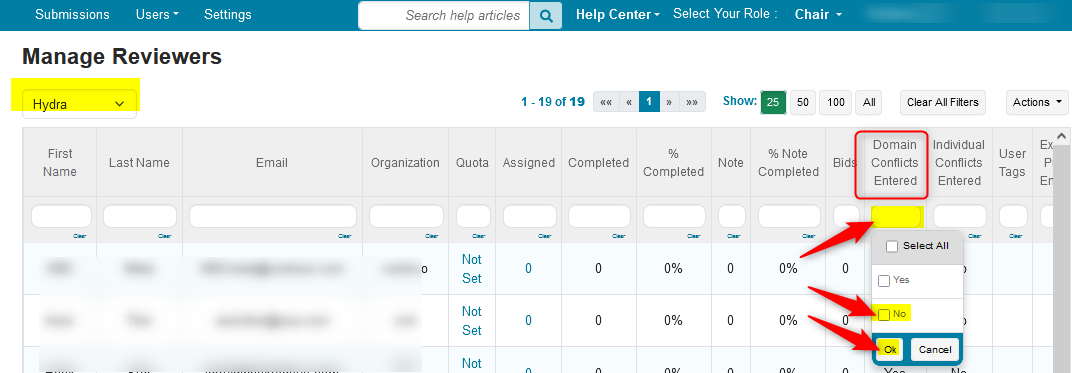Click the Bids filter input
Image resolution: width=1072 pixels, height=373 pixels.
846,217
